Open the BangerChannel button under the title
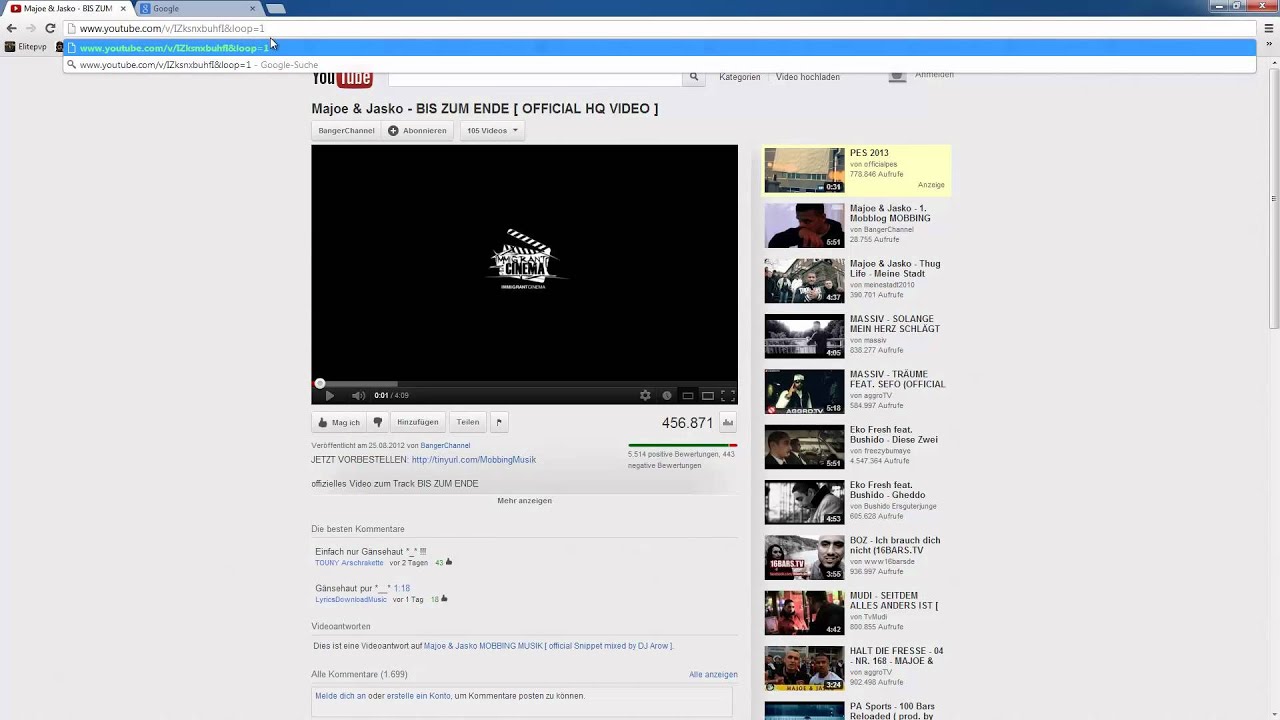This screenshot has height=720, width=1280. pos(346,130)
